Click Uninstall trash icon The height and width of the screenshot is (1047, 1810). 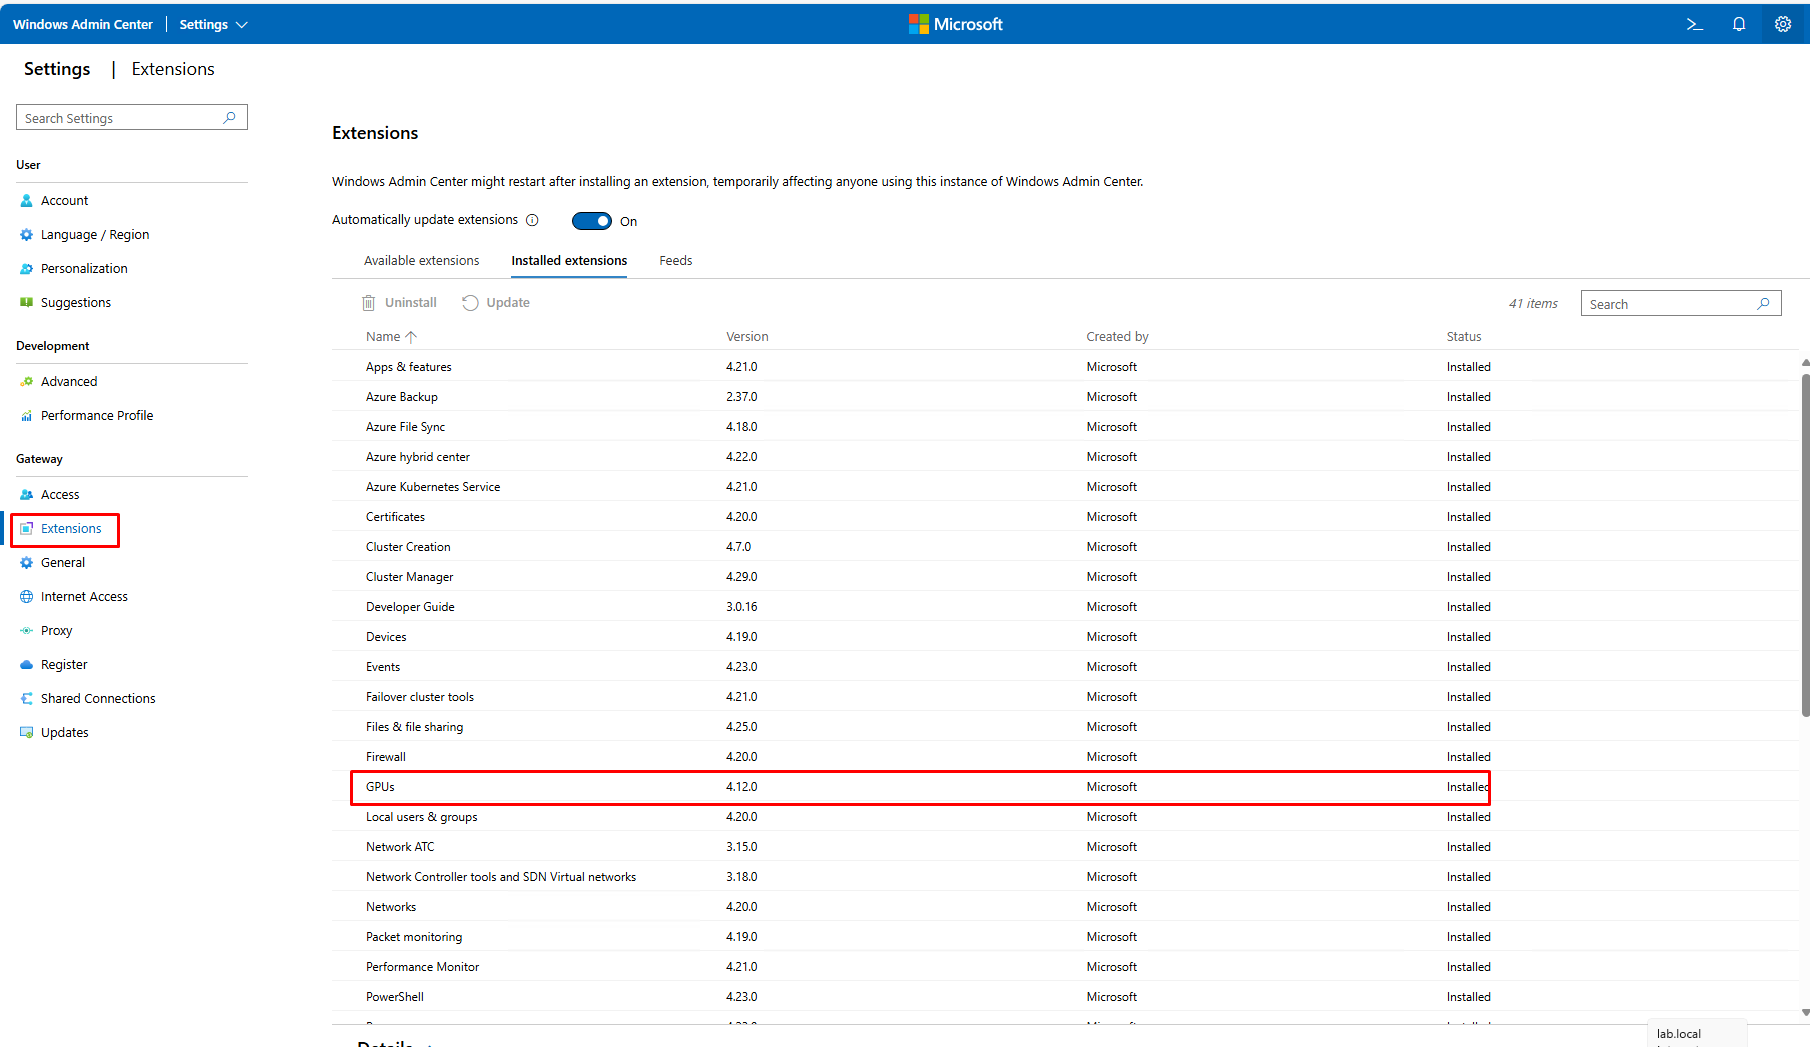pos(369,303)
